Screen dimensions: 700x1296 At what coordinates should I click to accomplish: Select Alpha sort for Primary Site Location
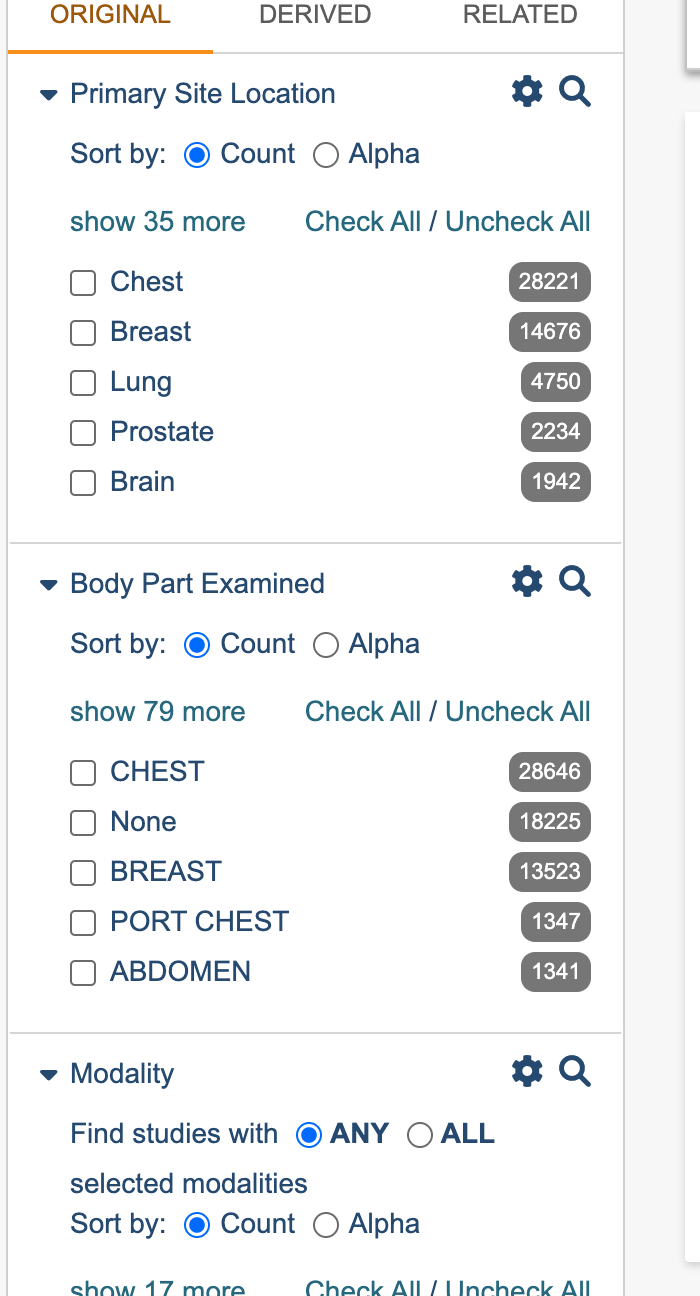(326, 155)
